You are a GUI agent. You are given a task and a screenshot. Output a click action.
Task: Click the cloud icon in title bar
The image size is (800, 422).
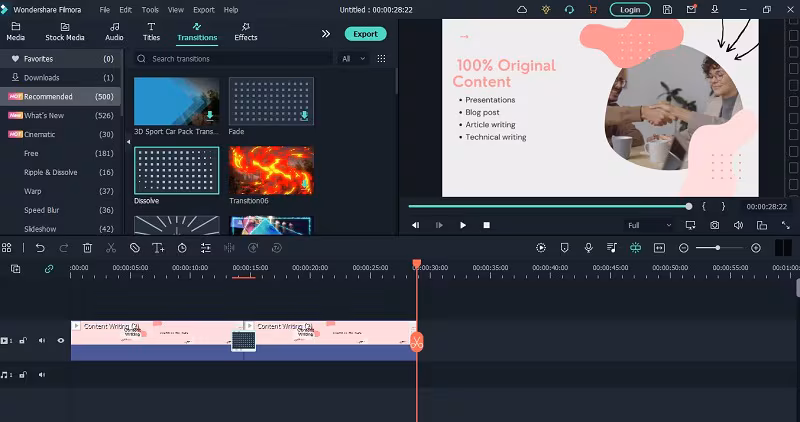[522, 10]
